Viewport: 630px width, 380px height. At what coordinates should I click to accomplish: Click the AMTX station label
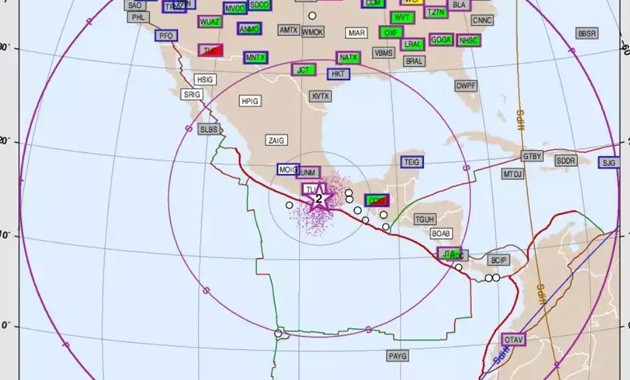[288, 30]
